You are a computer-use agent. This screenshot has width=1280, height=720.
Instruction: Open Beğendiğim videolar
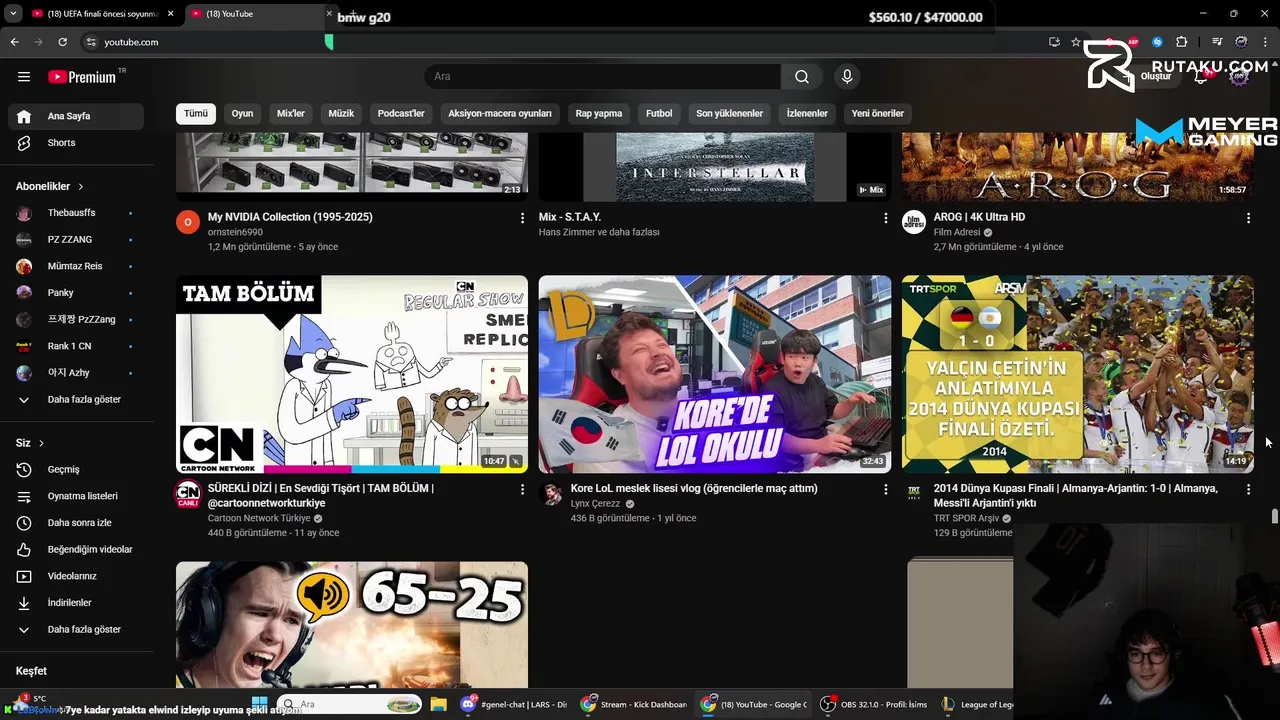point(76,549)
